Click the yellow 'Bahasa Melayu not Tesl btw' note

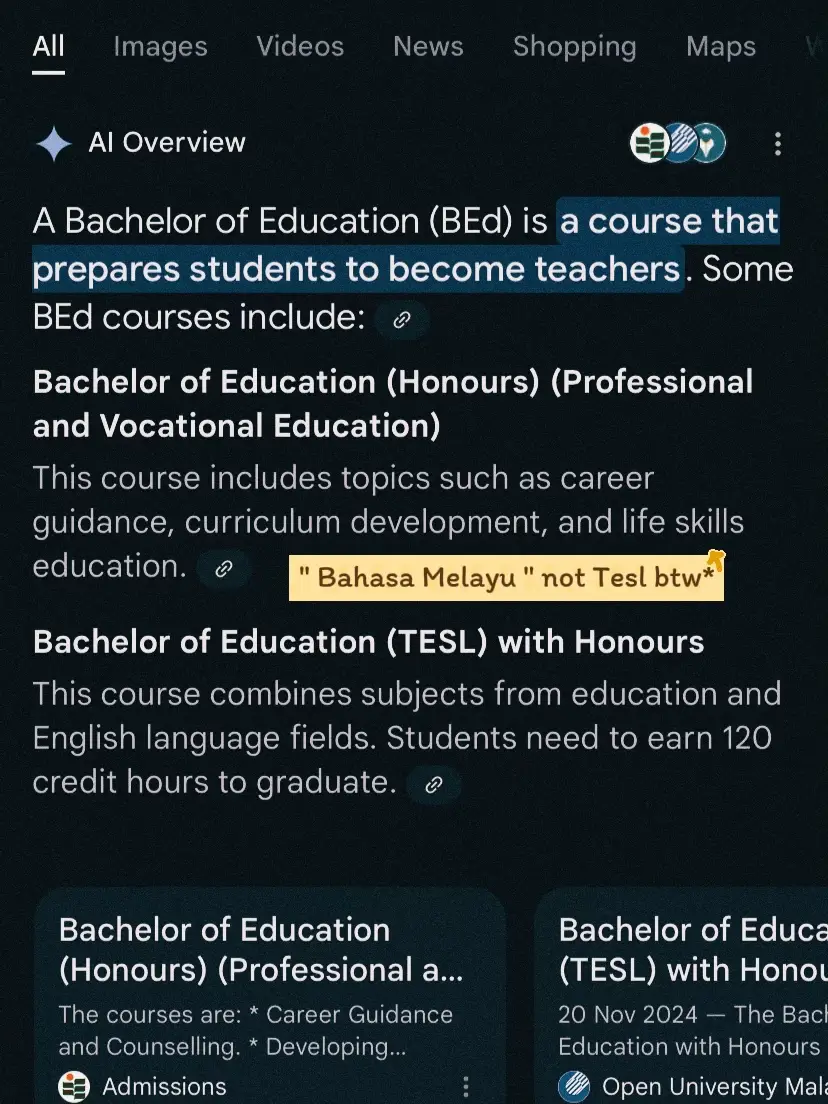pos(506,577)
